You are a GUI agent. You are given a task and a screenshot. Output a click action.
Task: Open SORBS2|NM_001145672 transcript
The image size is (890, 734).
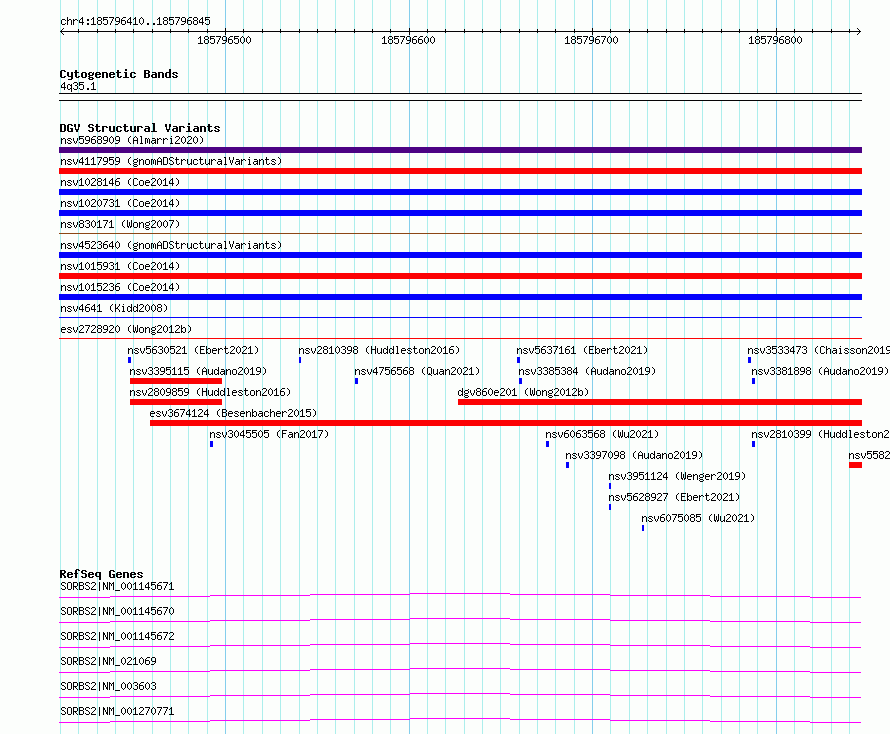point(117,636)
